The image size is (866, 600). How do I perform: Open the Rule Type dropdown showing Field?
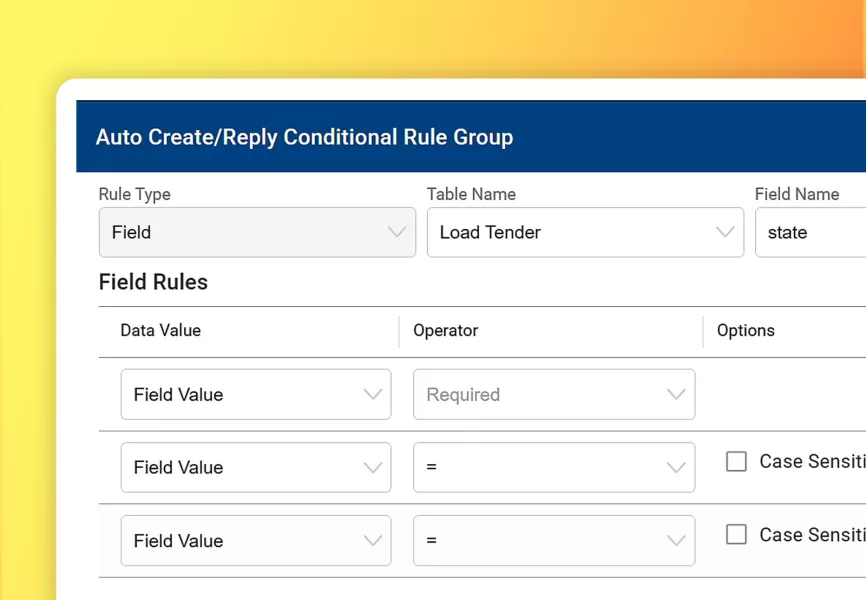256,232
